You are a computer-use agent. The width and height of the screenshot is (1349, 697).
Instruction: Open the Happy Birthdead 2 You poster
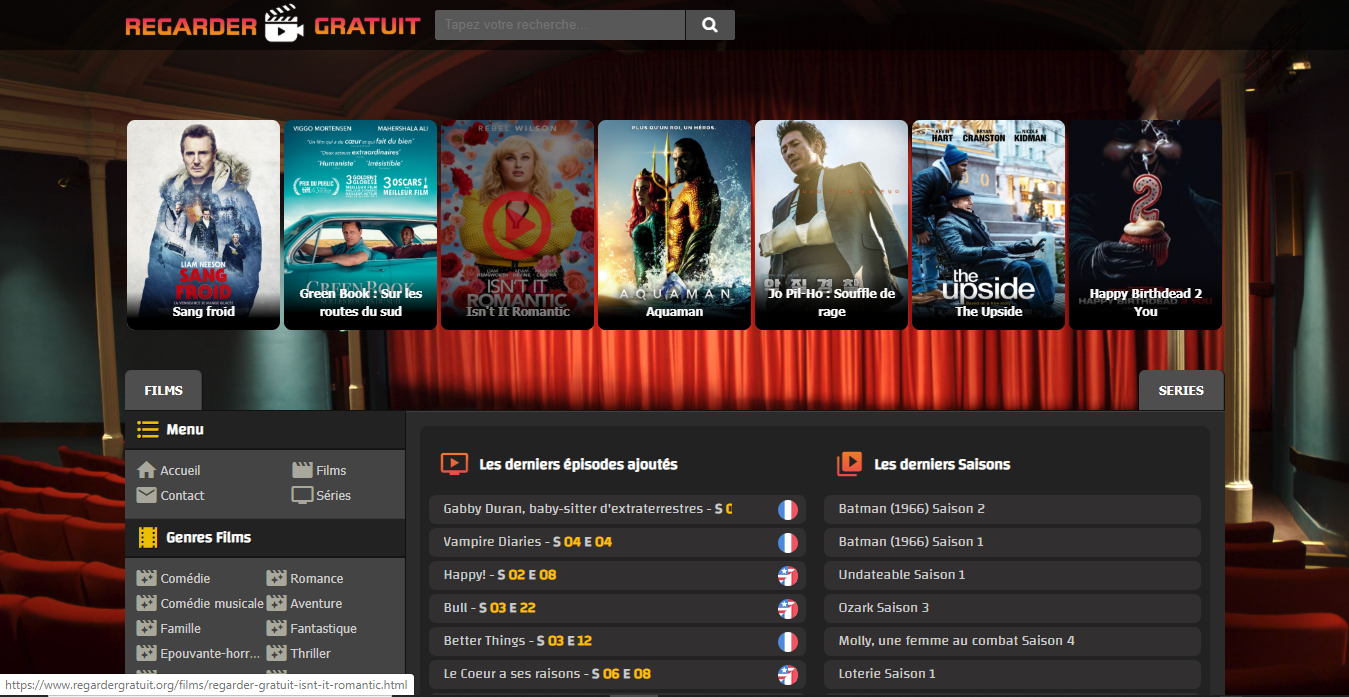pyautogui.click(x=1146, y=225)
